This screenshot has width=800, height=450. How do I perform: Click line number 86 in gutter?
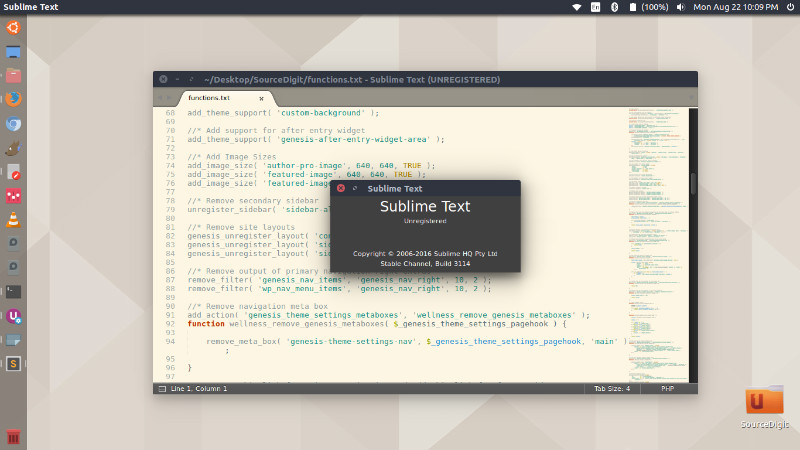point(170,271)
